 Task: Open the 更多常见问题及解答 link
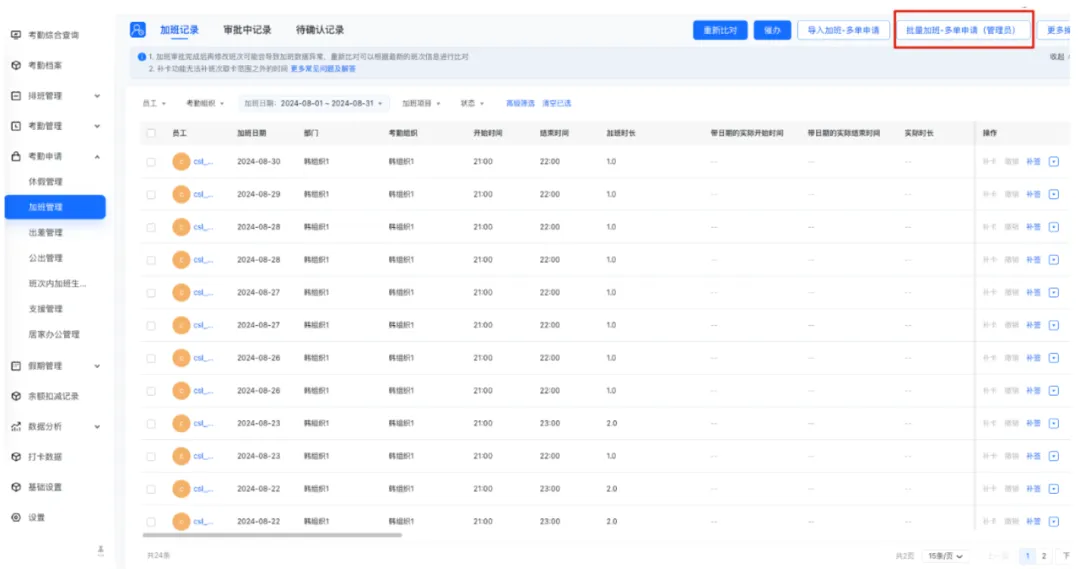coord(323,69)
